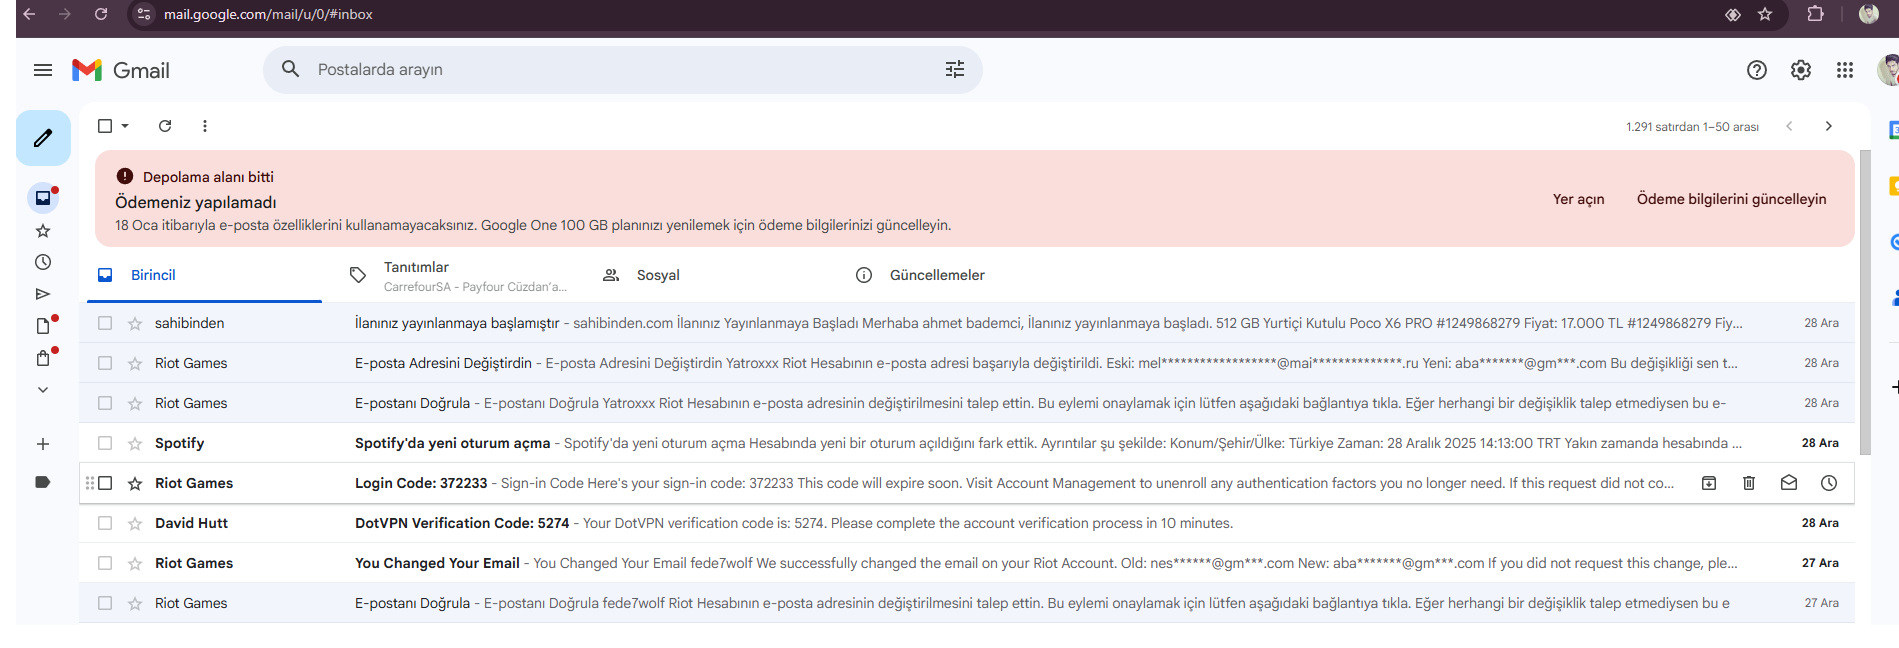
Task: Switch to the Birincil tab
Action: pos(204,275)
